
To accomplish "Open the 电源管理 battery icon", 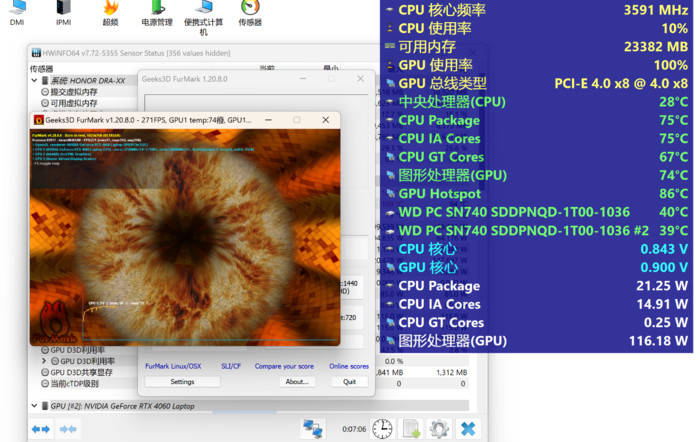I will point(157,13).
